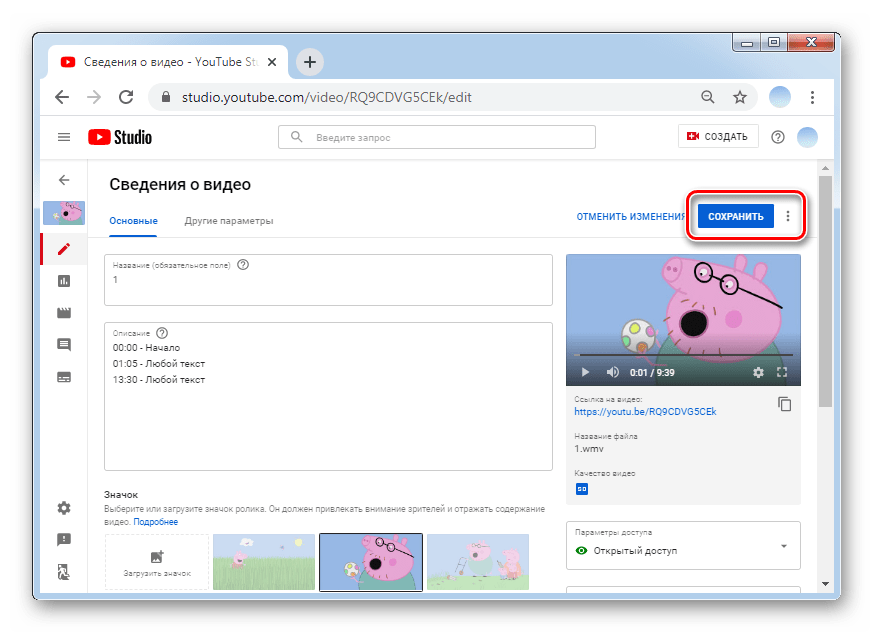
Task: Open the Comments icon in the sidebar
Action: click(64, 345)
